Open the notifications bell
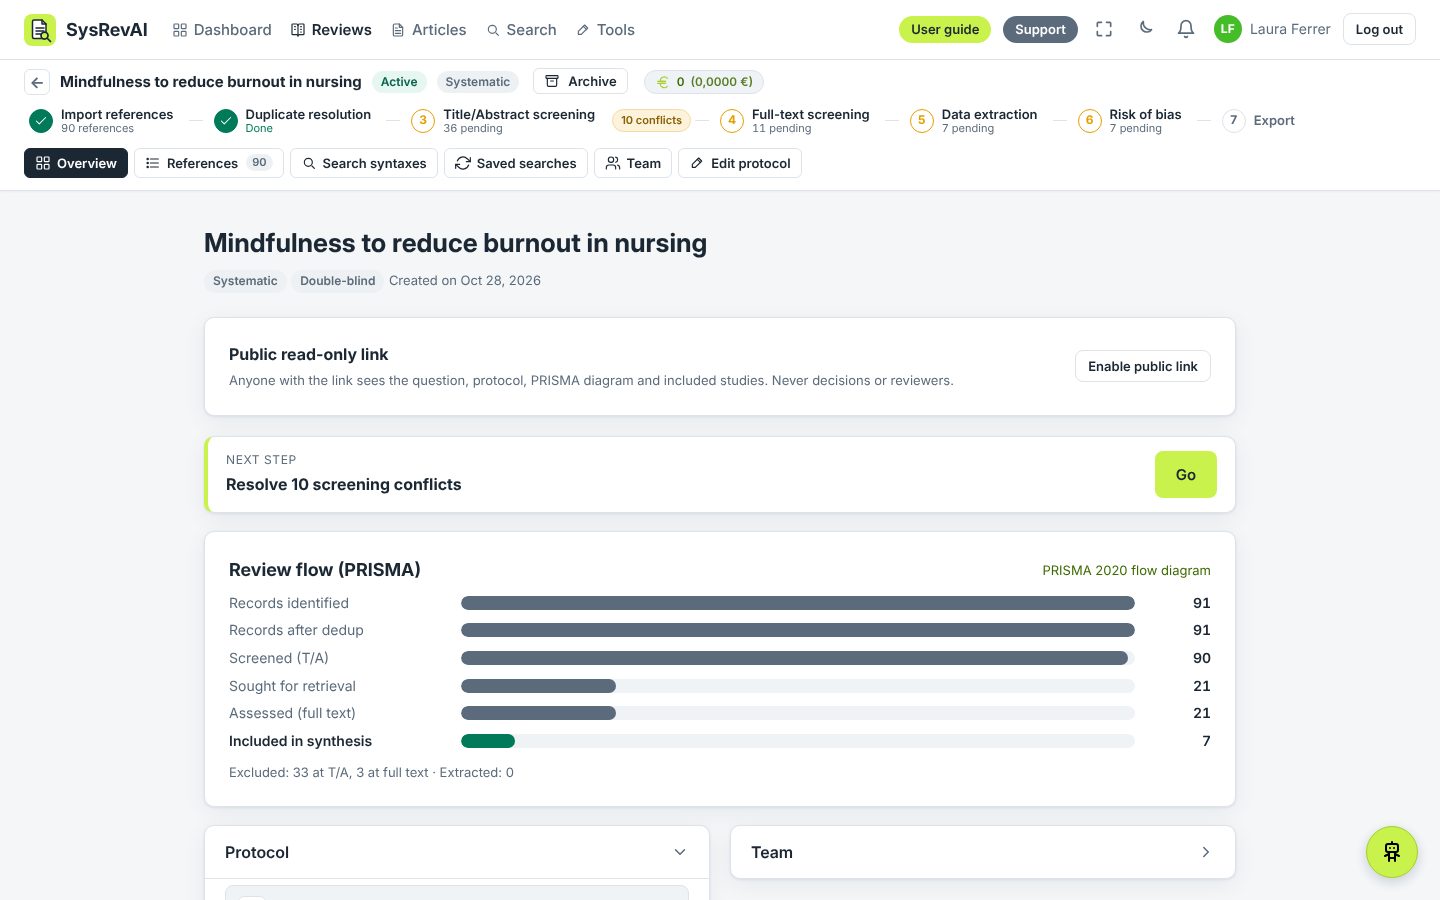 [1186, 29]
